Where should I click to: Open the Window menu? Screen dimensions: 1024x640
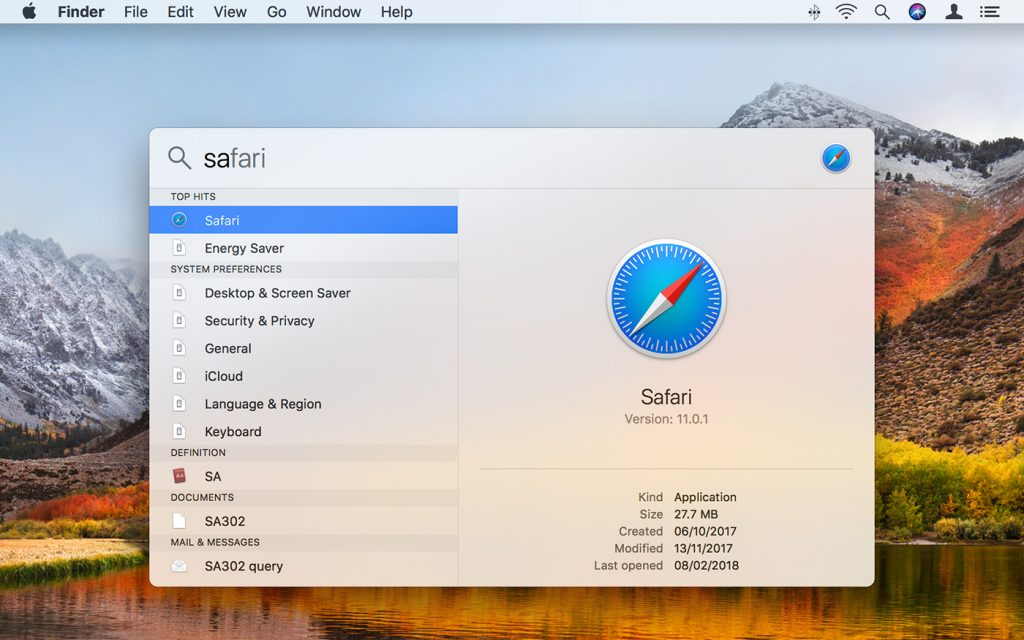click(334, 12)
